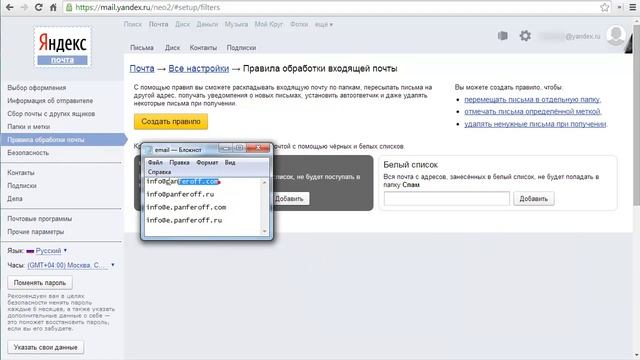640x360 pixels.
Task: Click line info@panferoff.ru in Notepad
Action: [x=180, y=194]
